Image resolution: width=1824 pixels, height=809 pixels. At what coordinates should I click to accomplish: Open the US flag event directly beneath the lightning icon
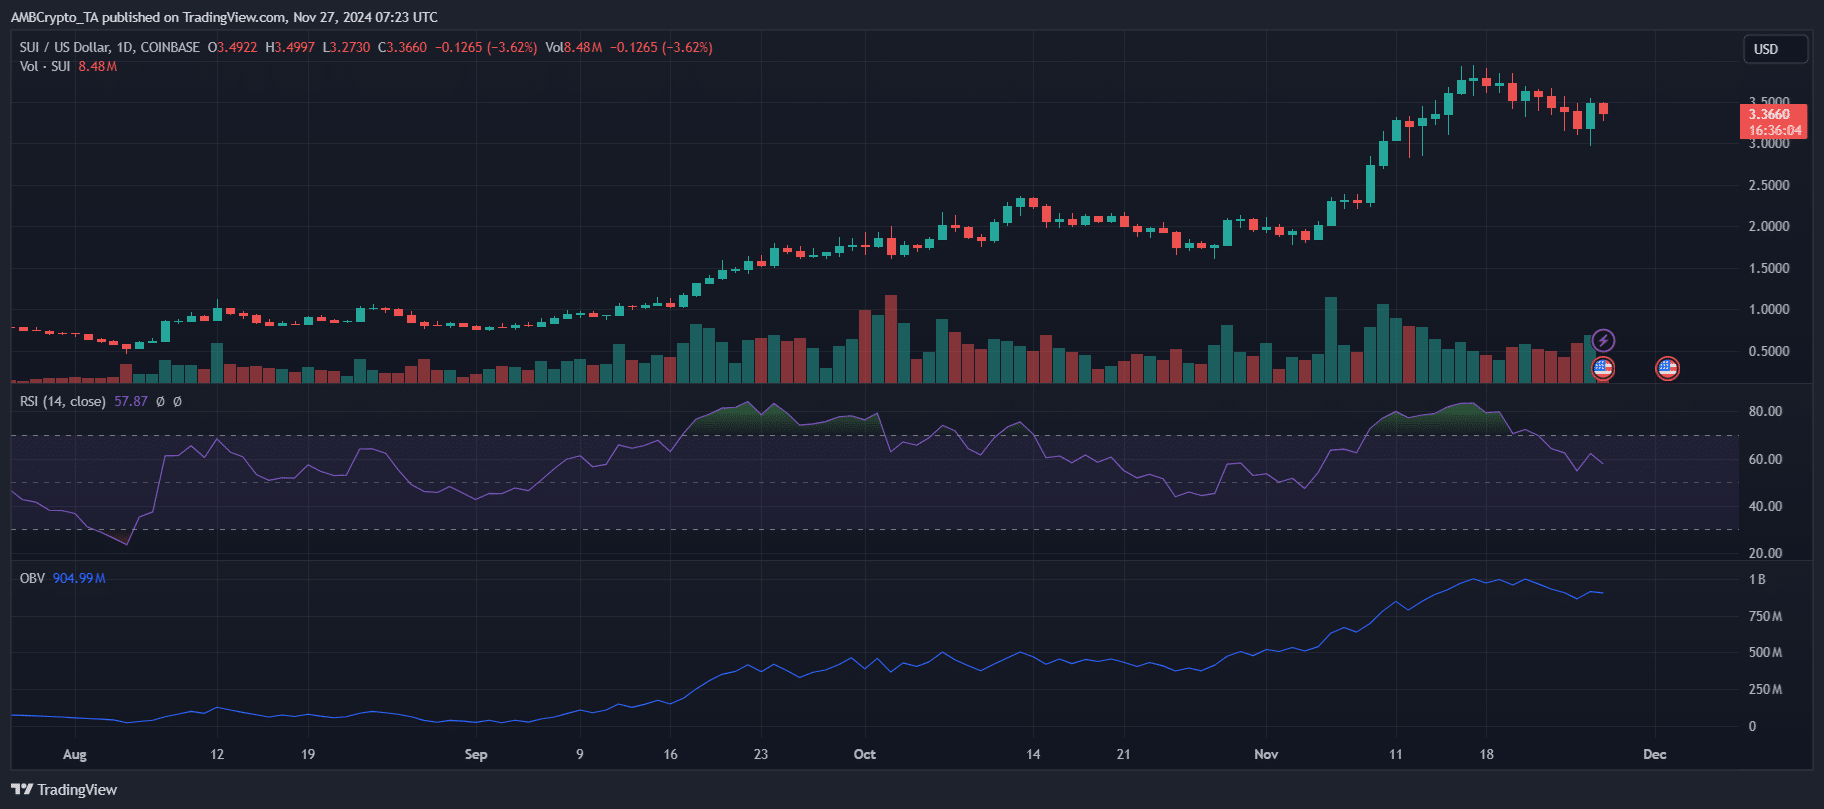point(1603,369)
